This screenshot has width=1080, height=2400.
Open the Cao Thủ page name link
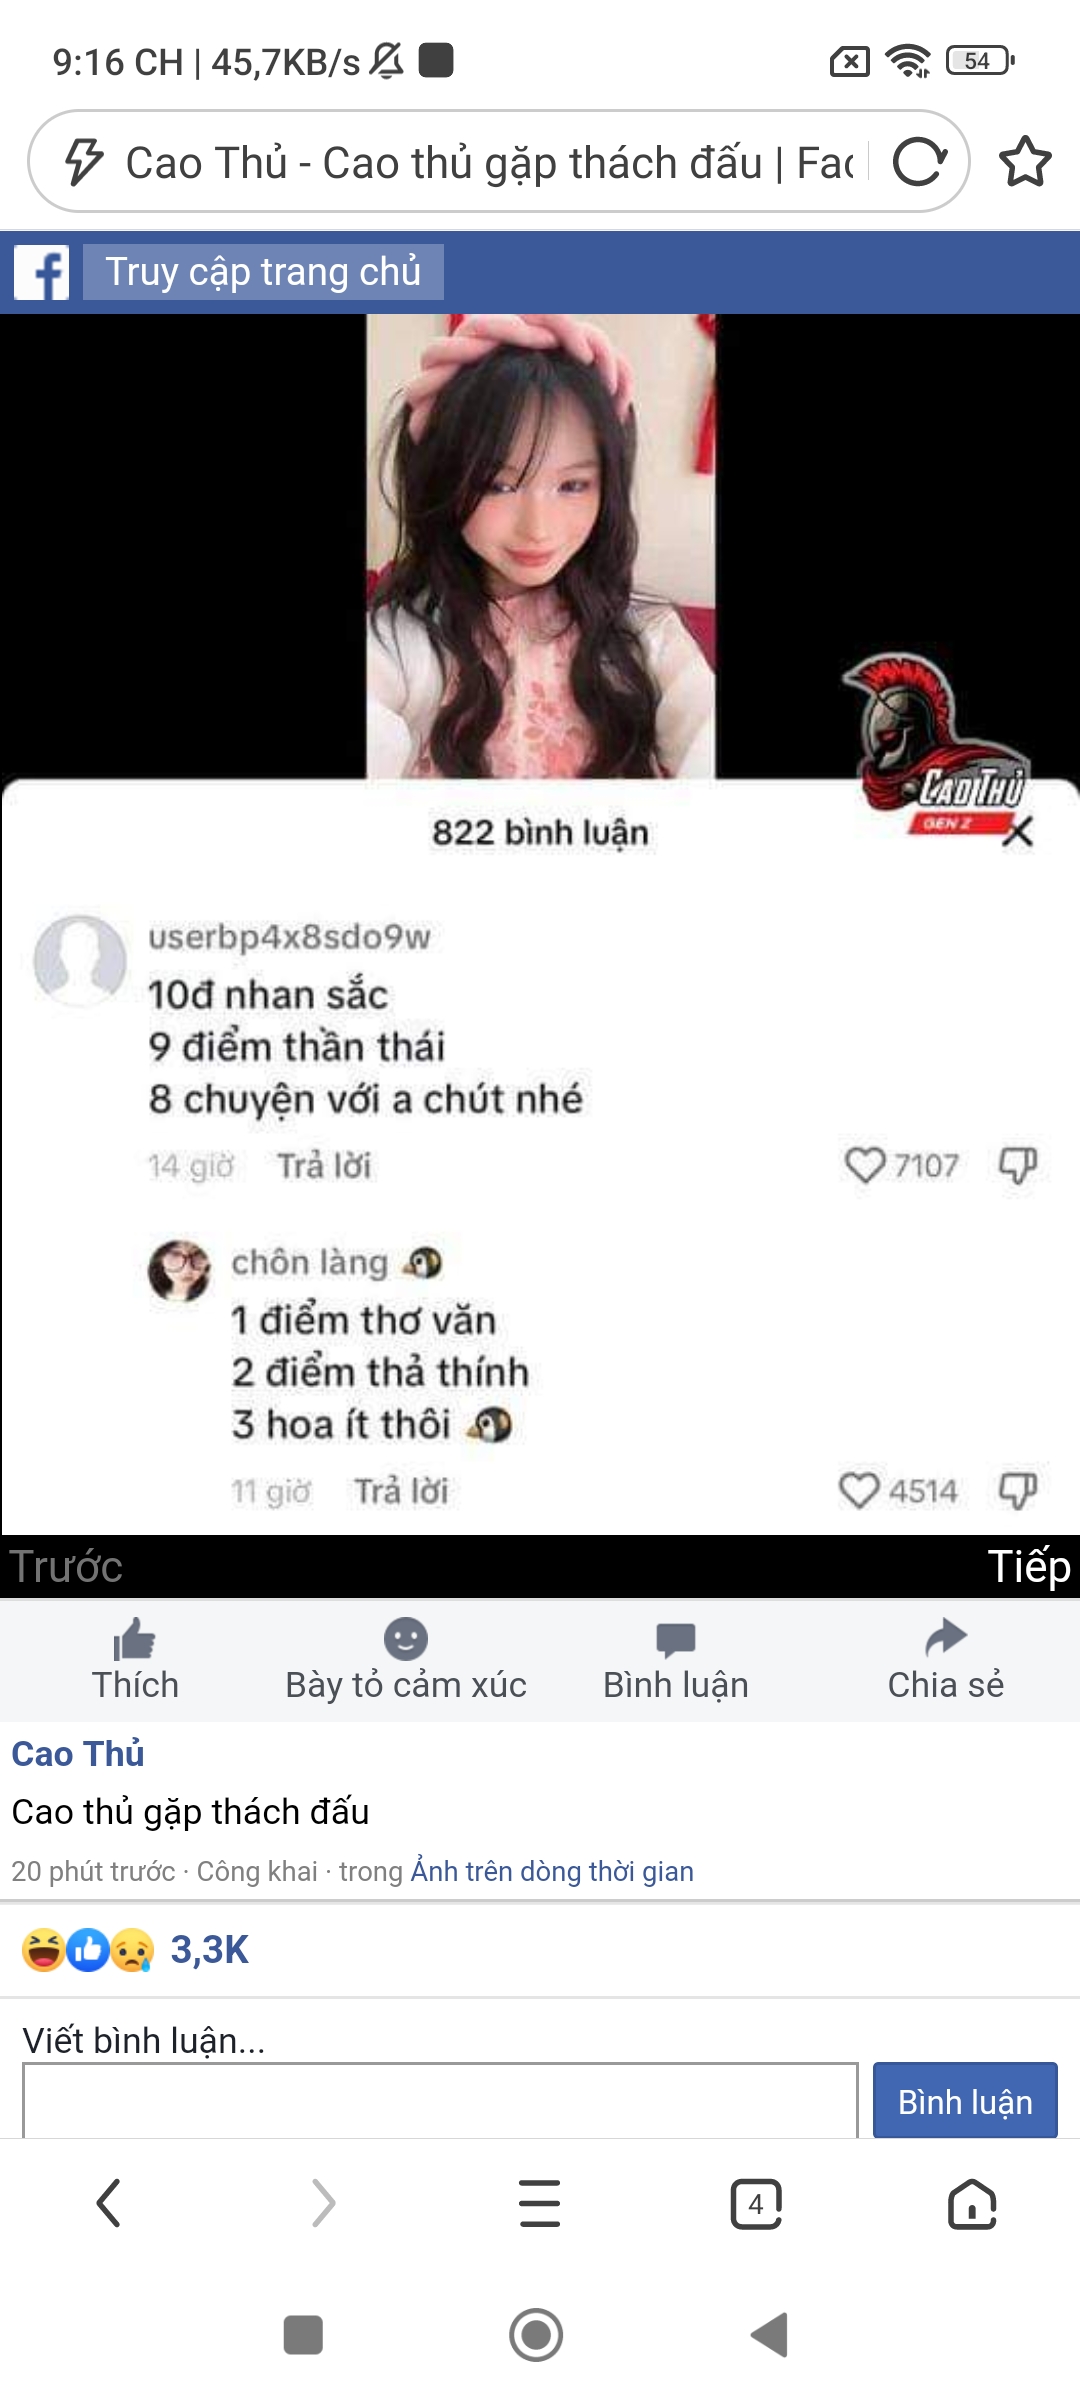(78, 1754)
